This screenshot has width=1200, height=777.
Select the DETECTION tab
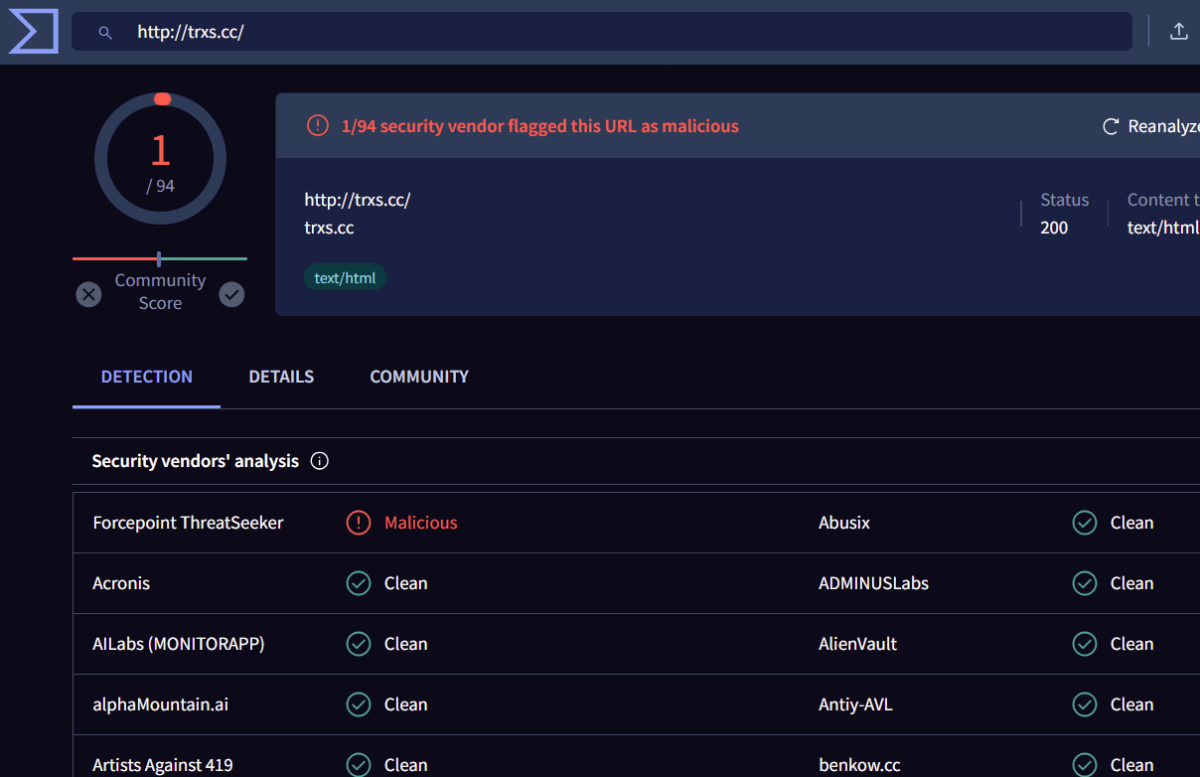(x=147, y=377)
